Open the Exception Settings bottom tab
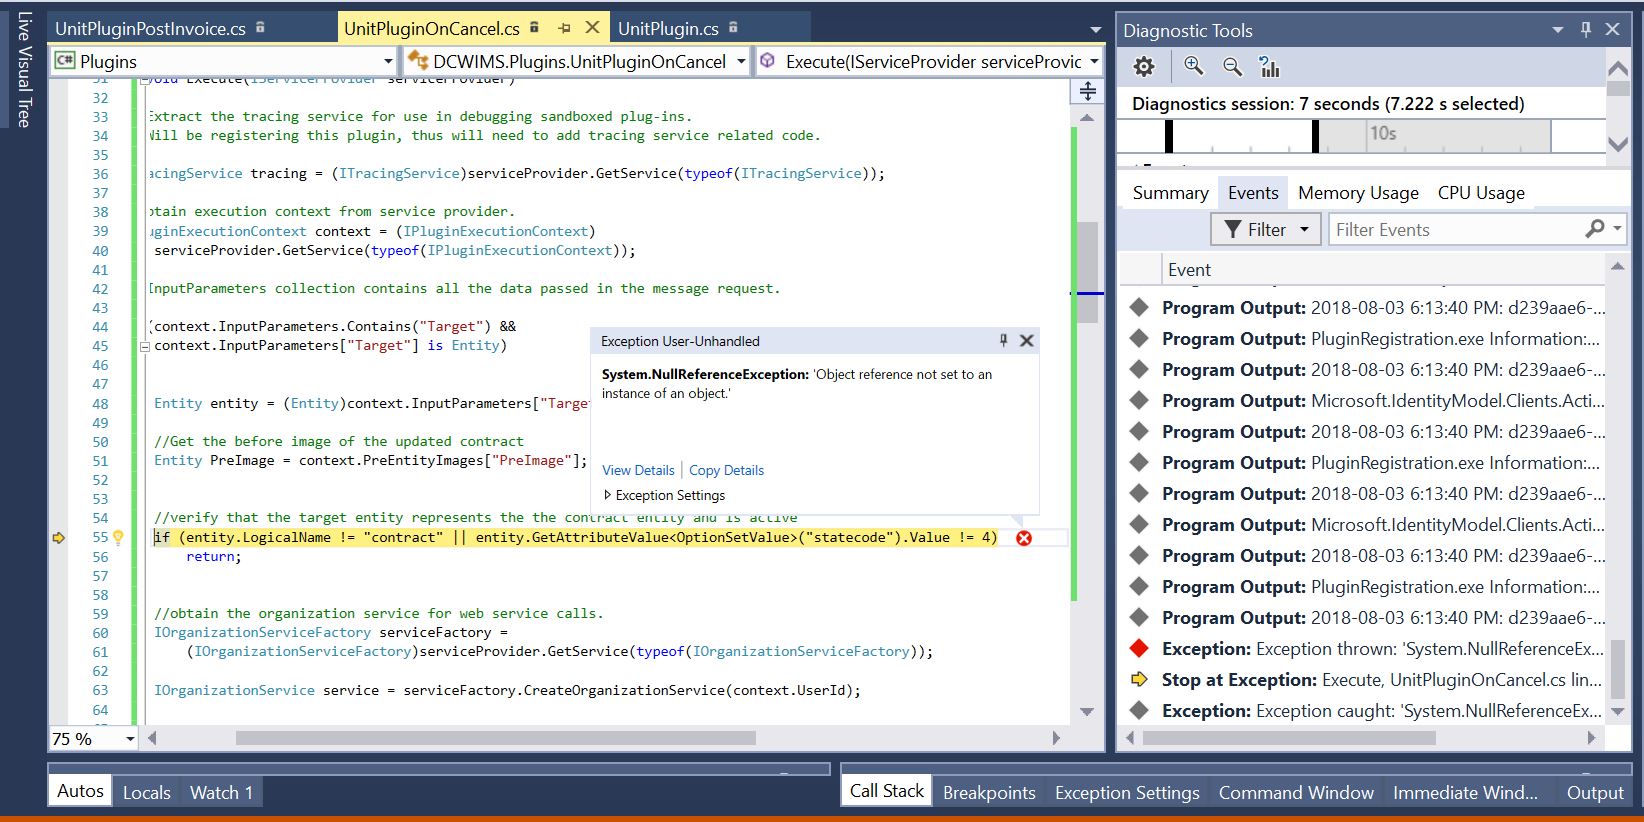 pos(1127,792)
